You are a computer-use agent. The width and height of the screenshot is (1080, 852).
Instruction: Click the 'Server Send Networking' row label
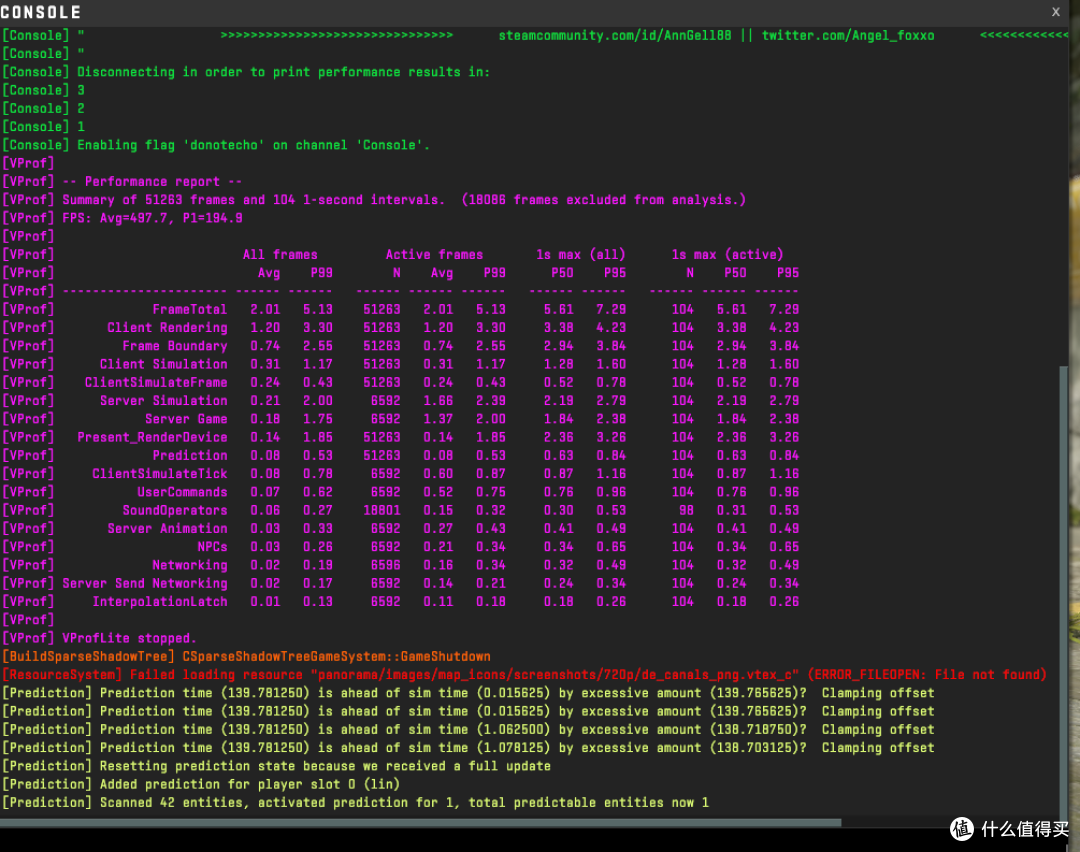point(145,583)
